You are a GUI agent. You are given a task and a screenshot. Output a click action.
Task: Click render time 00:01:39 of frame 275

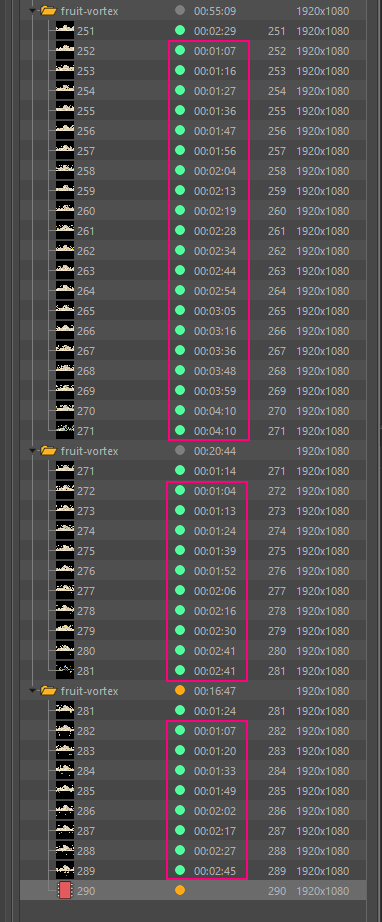[x=215, y=550]
